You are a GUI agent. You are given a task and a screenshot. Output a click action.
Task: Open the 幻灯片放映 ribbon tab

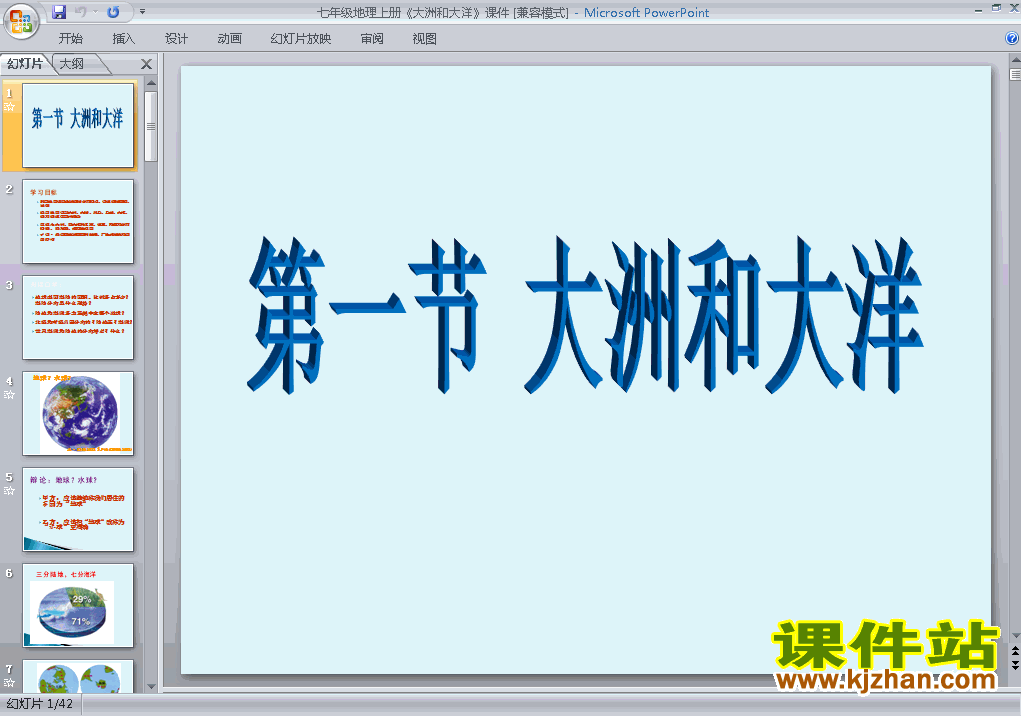(301, 39)
